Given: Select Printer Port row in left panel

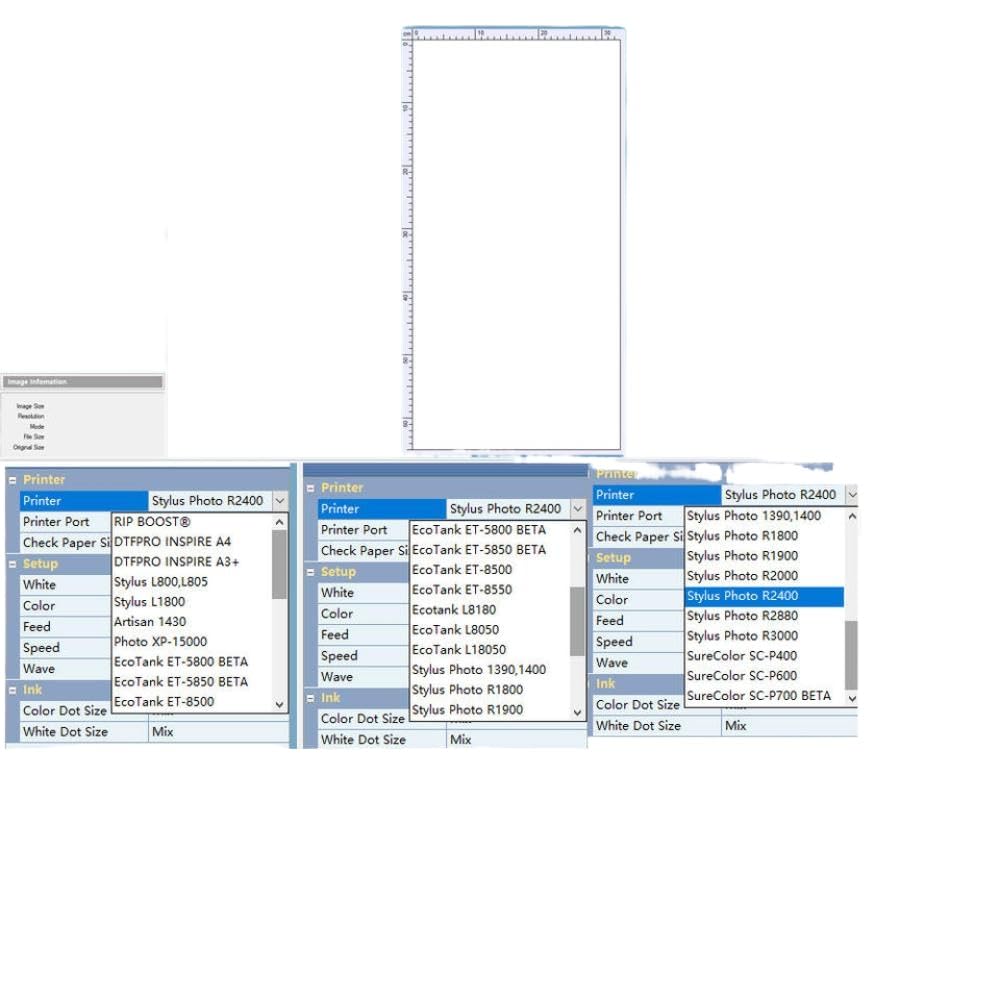Looking at the screenshot, I should [x=66, y=522].
